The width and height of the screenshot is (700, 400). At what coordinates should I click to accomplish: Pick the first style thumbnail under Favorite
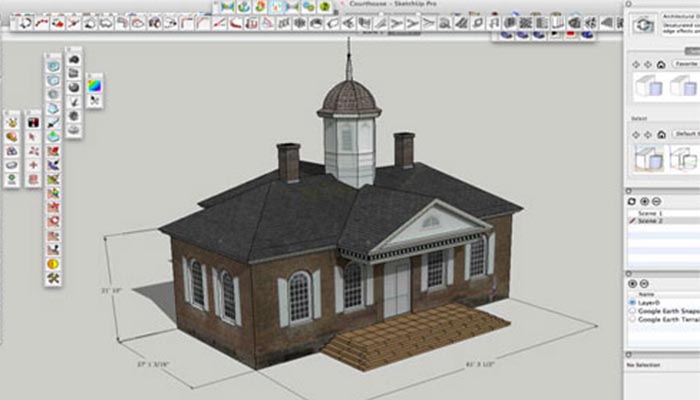(x=650, y=85)
